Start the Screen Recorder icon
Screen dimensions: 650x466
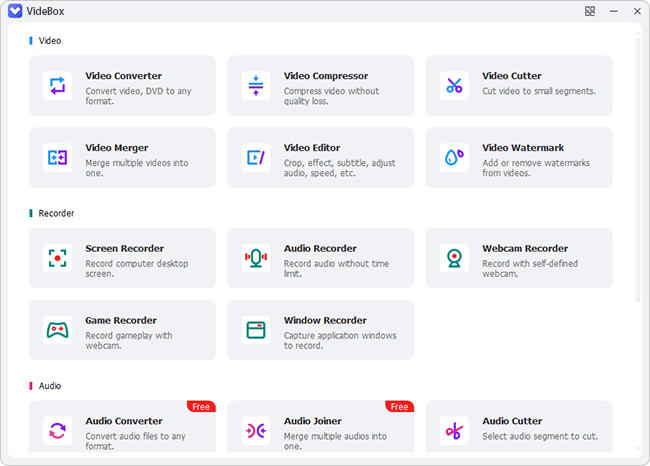tap(57, 258)
